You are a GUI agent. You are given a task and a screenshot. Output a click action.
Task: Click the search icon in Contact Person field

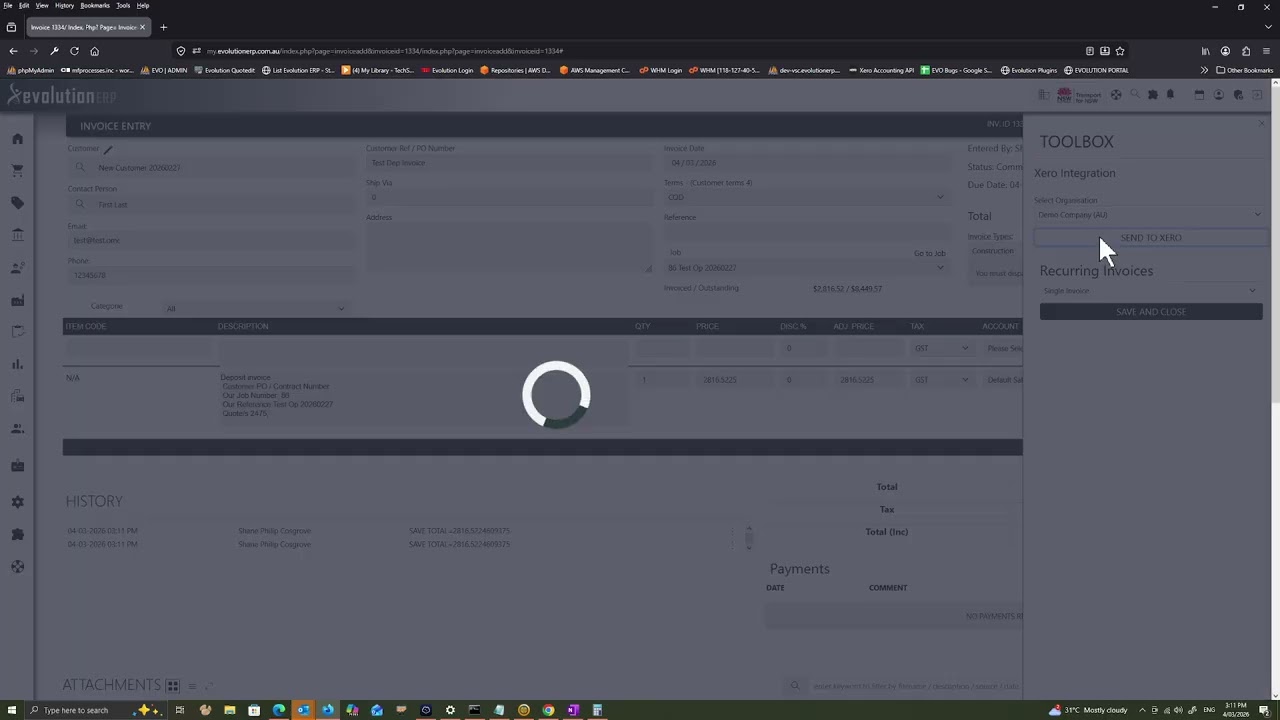click(80, 204)
